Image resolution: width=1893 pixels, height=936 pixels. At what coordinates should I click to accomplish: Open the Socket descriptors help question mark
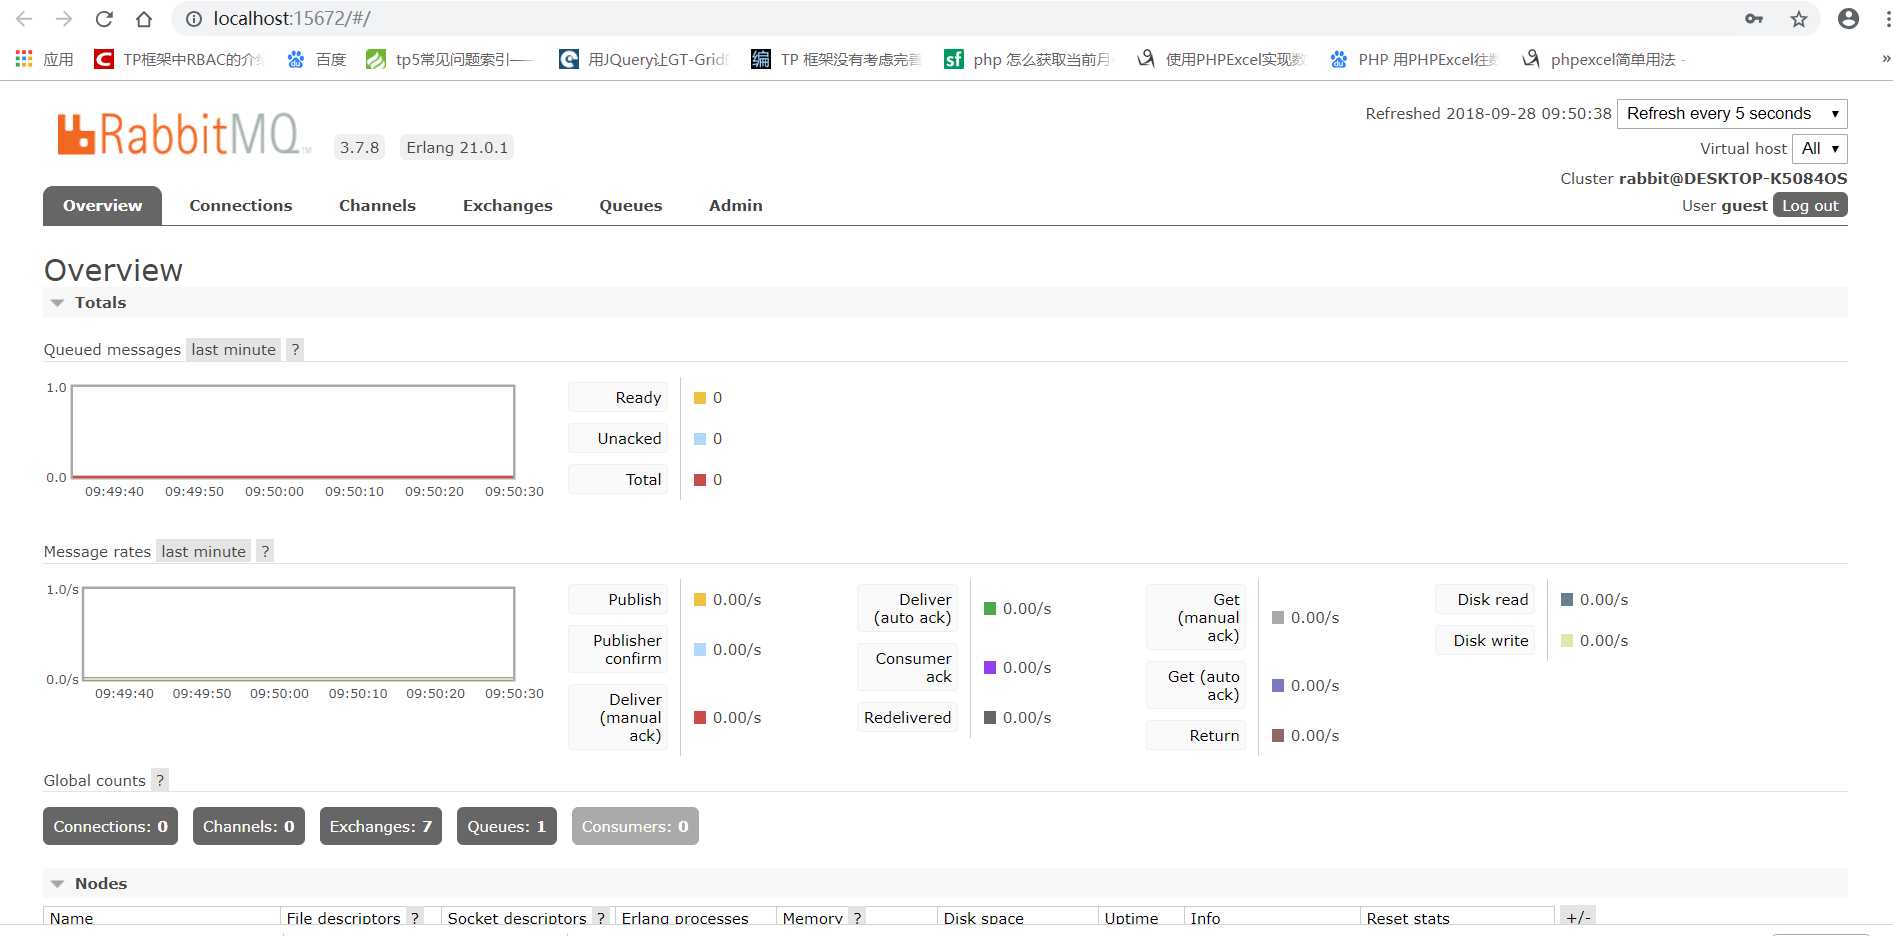(601, 917)
